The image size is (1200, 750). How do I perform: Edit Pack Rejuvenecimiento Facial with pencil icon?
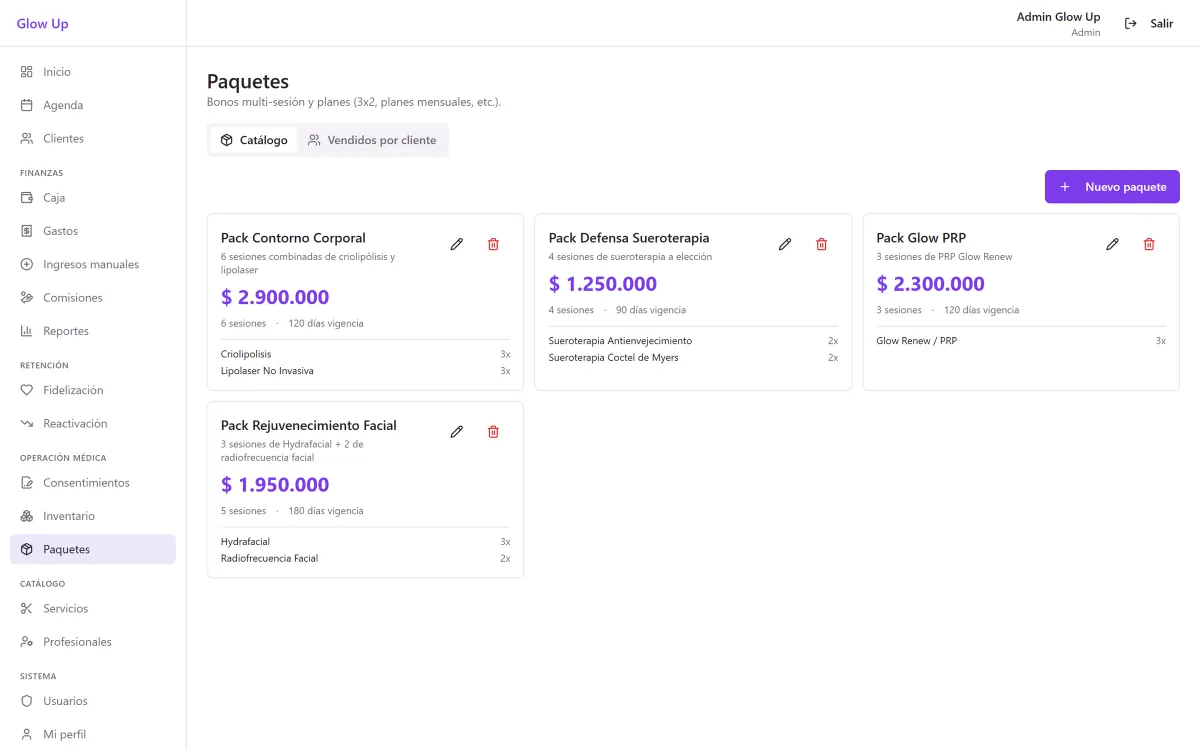(x=457, y=432)
